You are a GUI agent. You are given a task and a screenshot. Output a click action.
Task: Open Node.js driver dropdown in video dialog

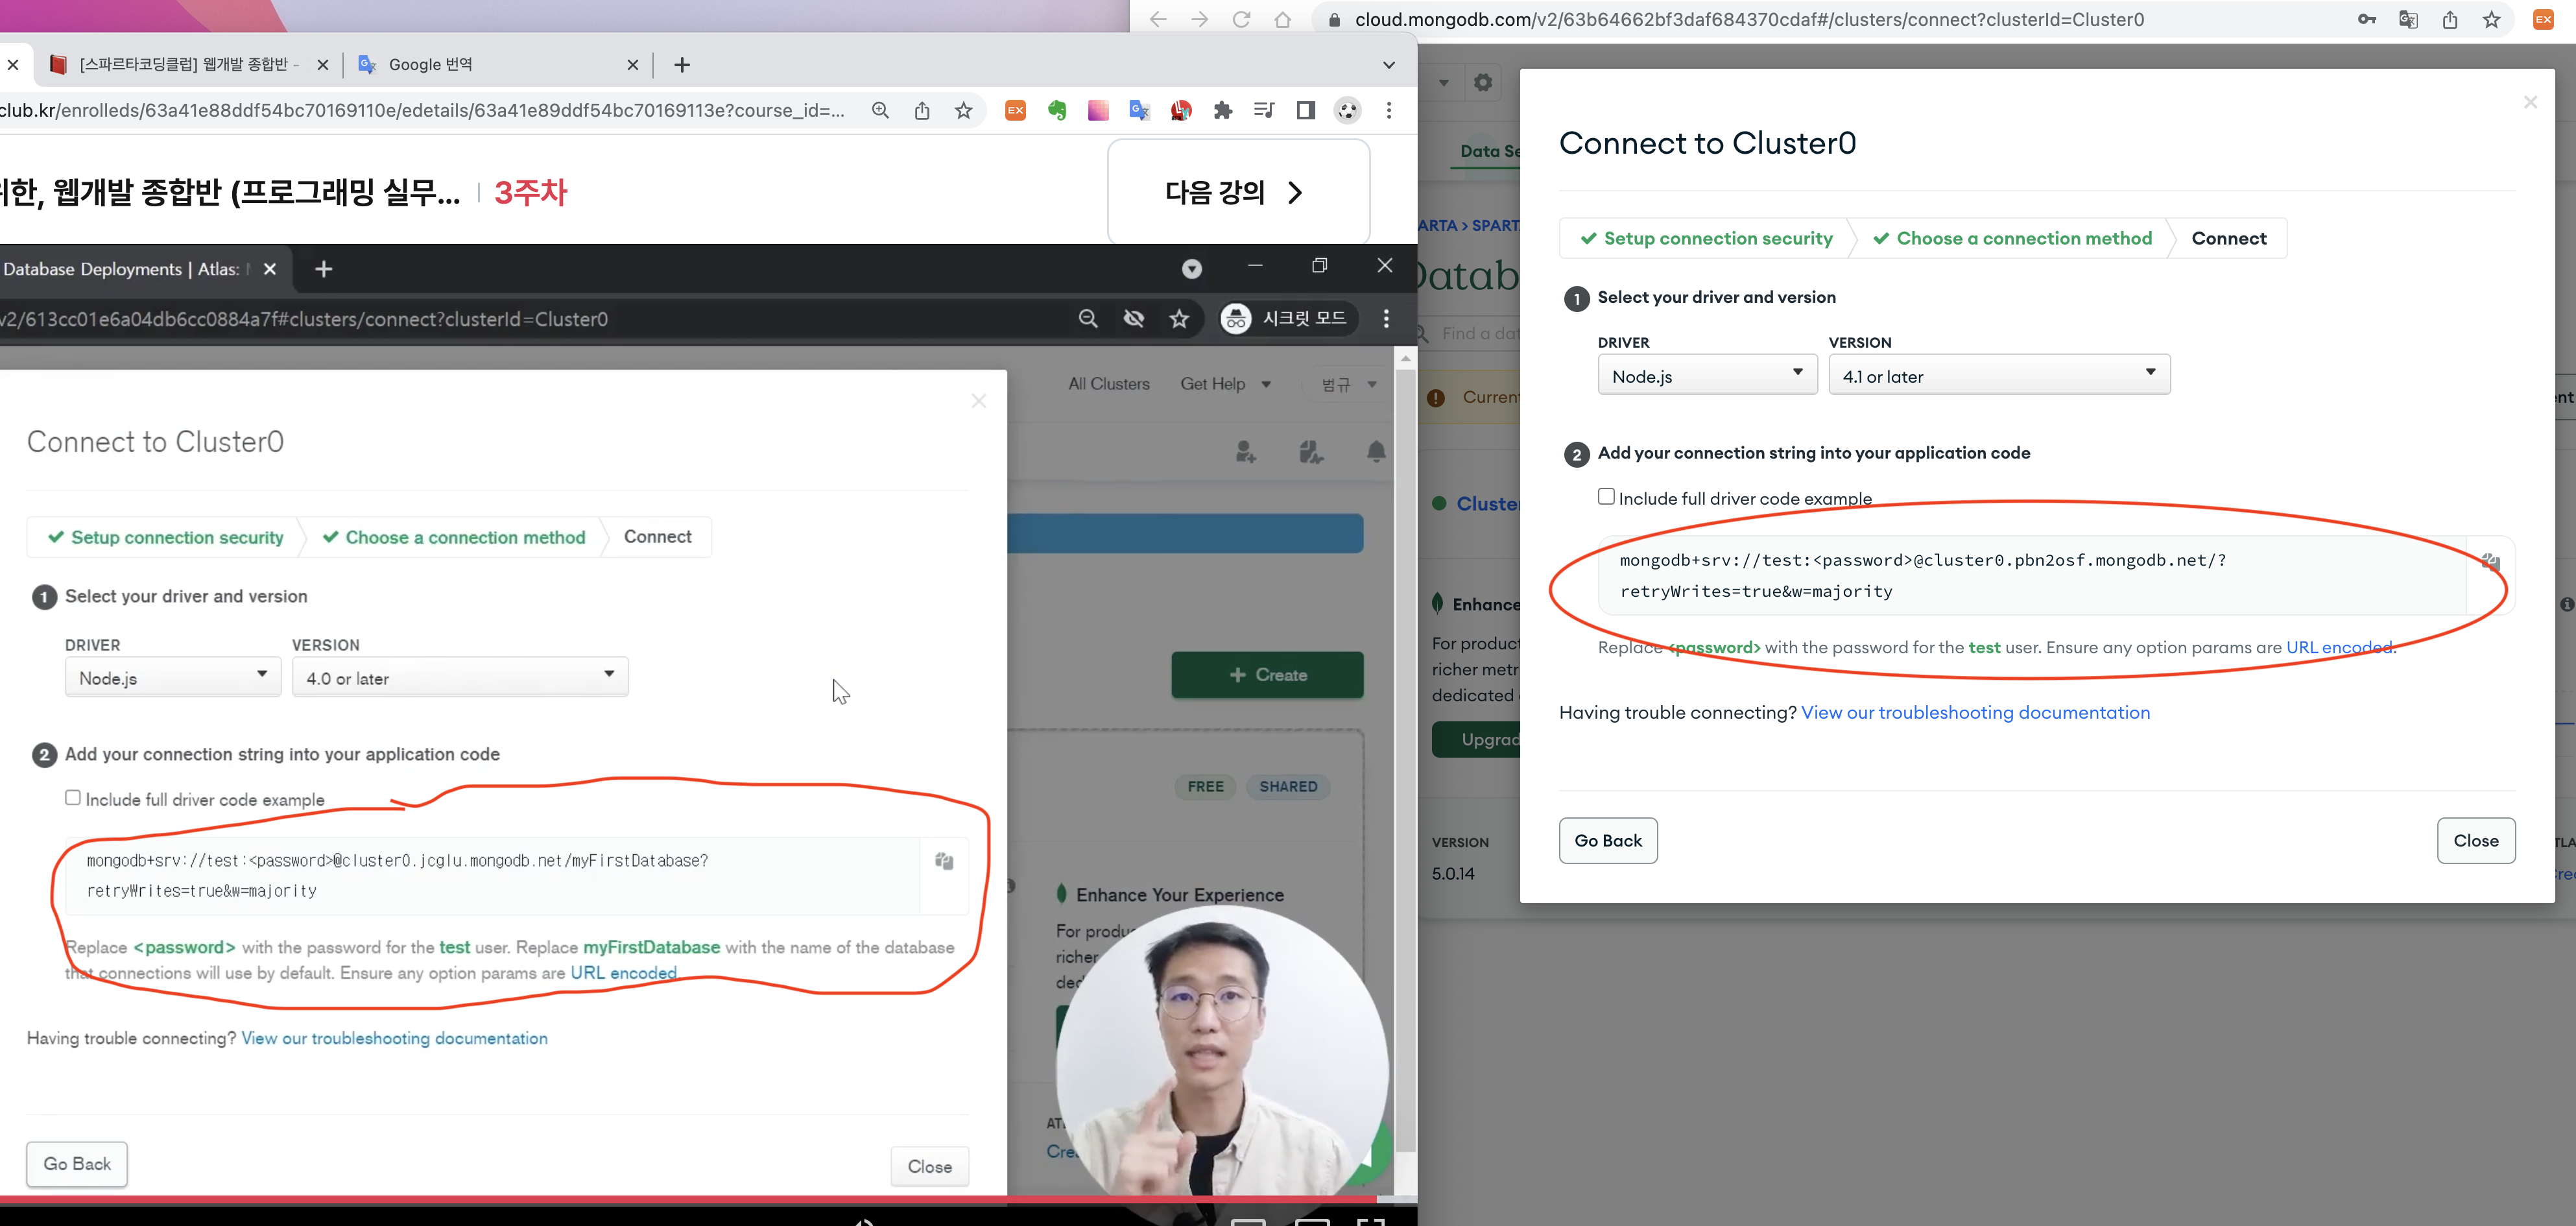172,677
